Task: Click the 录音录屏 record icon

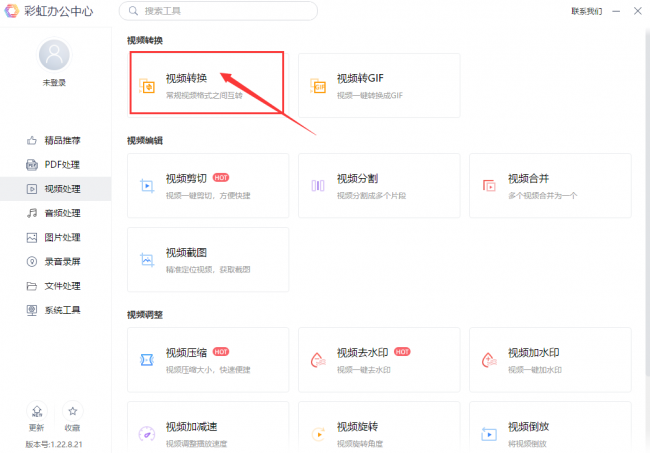Action: [x=32, y=262]
